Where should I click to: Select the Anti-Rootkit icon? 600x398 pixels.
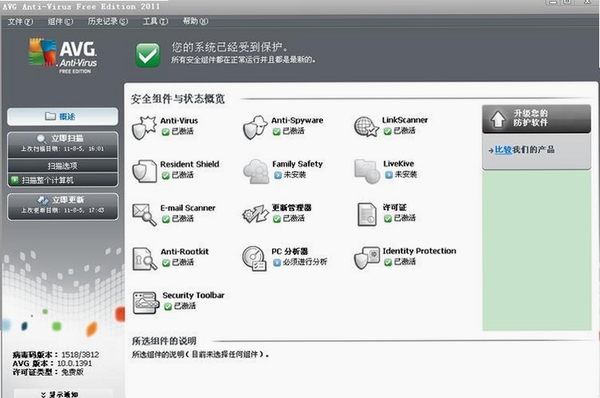(144, 259)
